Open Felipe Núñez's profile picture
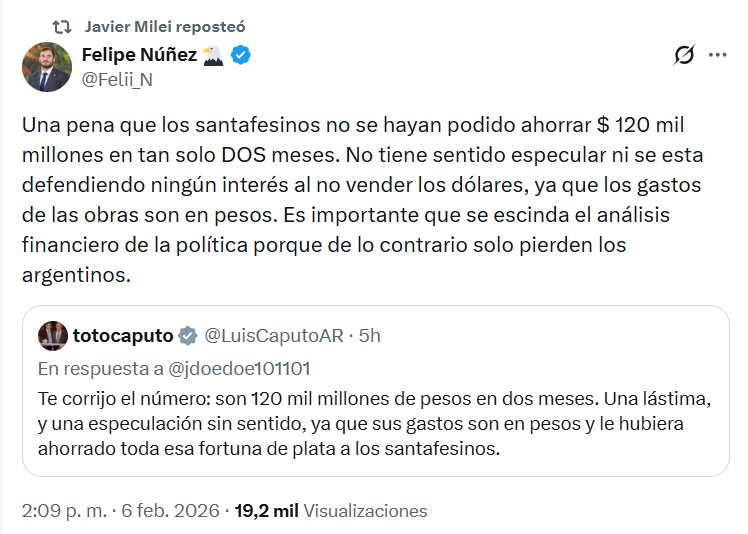Screen dimensions: 748x534 (47, 67)
